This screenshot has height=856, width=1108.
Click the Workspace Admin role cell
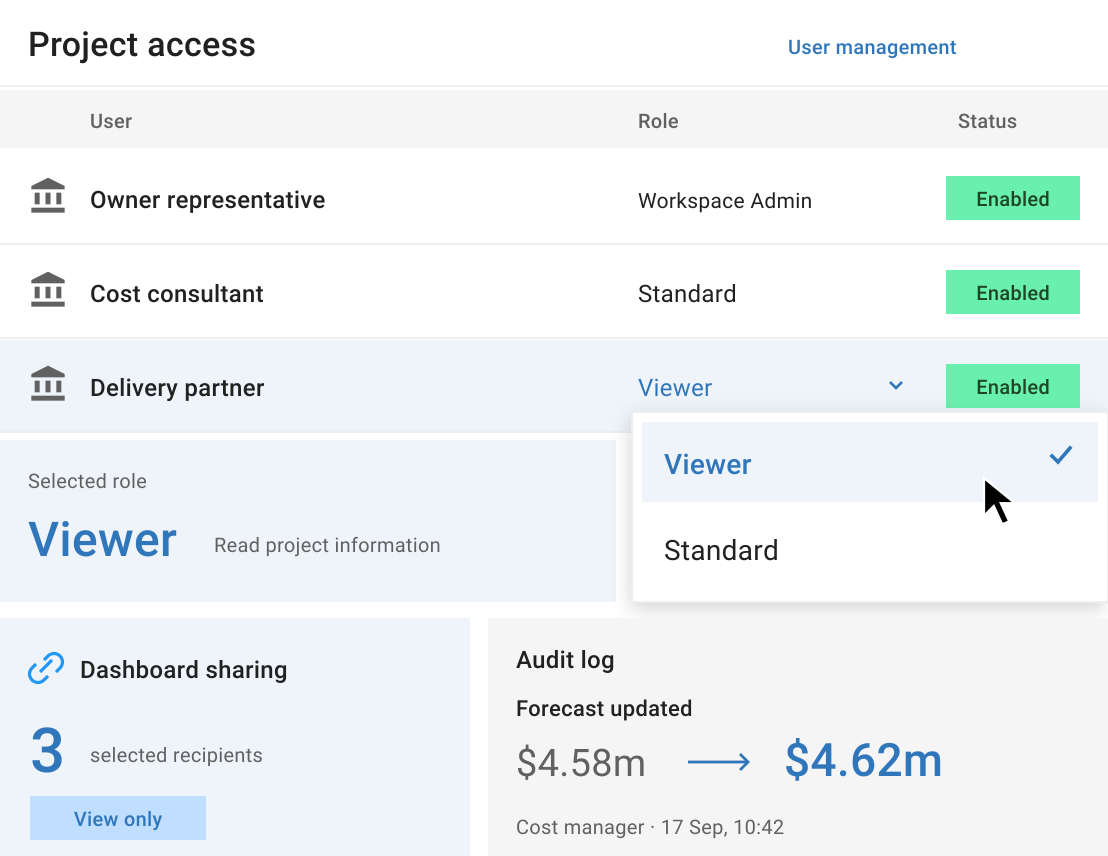(724, 201)
